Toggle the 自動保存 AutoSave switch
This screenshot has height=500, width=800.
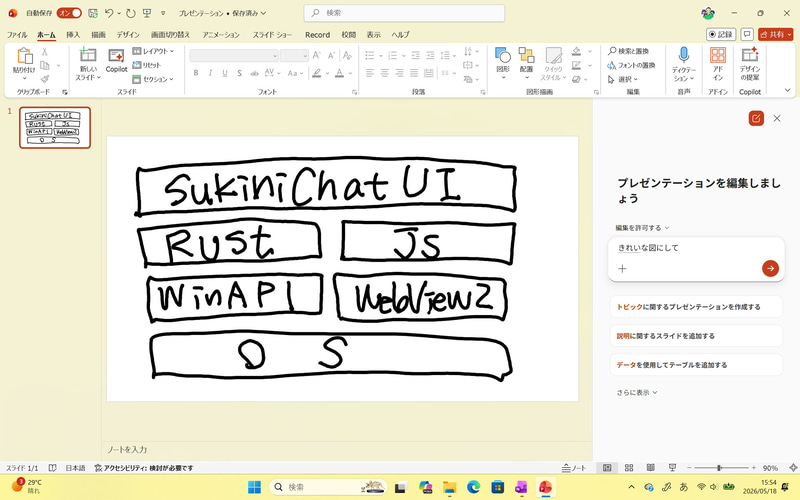(x=69, y=13)
